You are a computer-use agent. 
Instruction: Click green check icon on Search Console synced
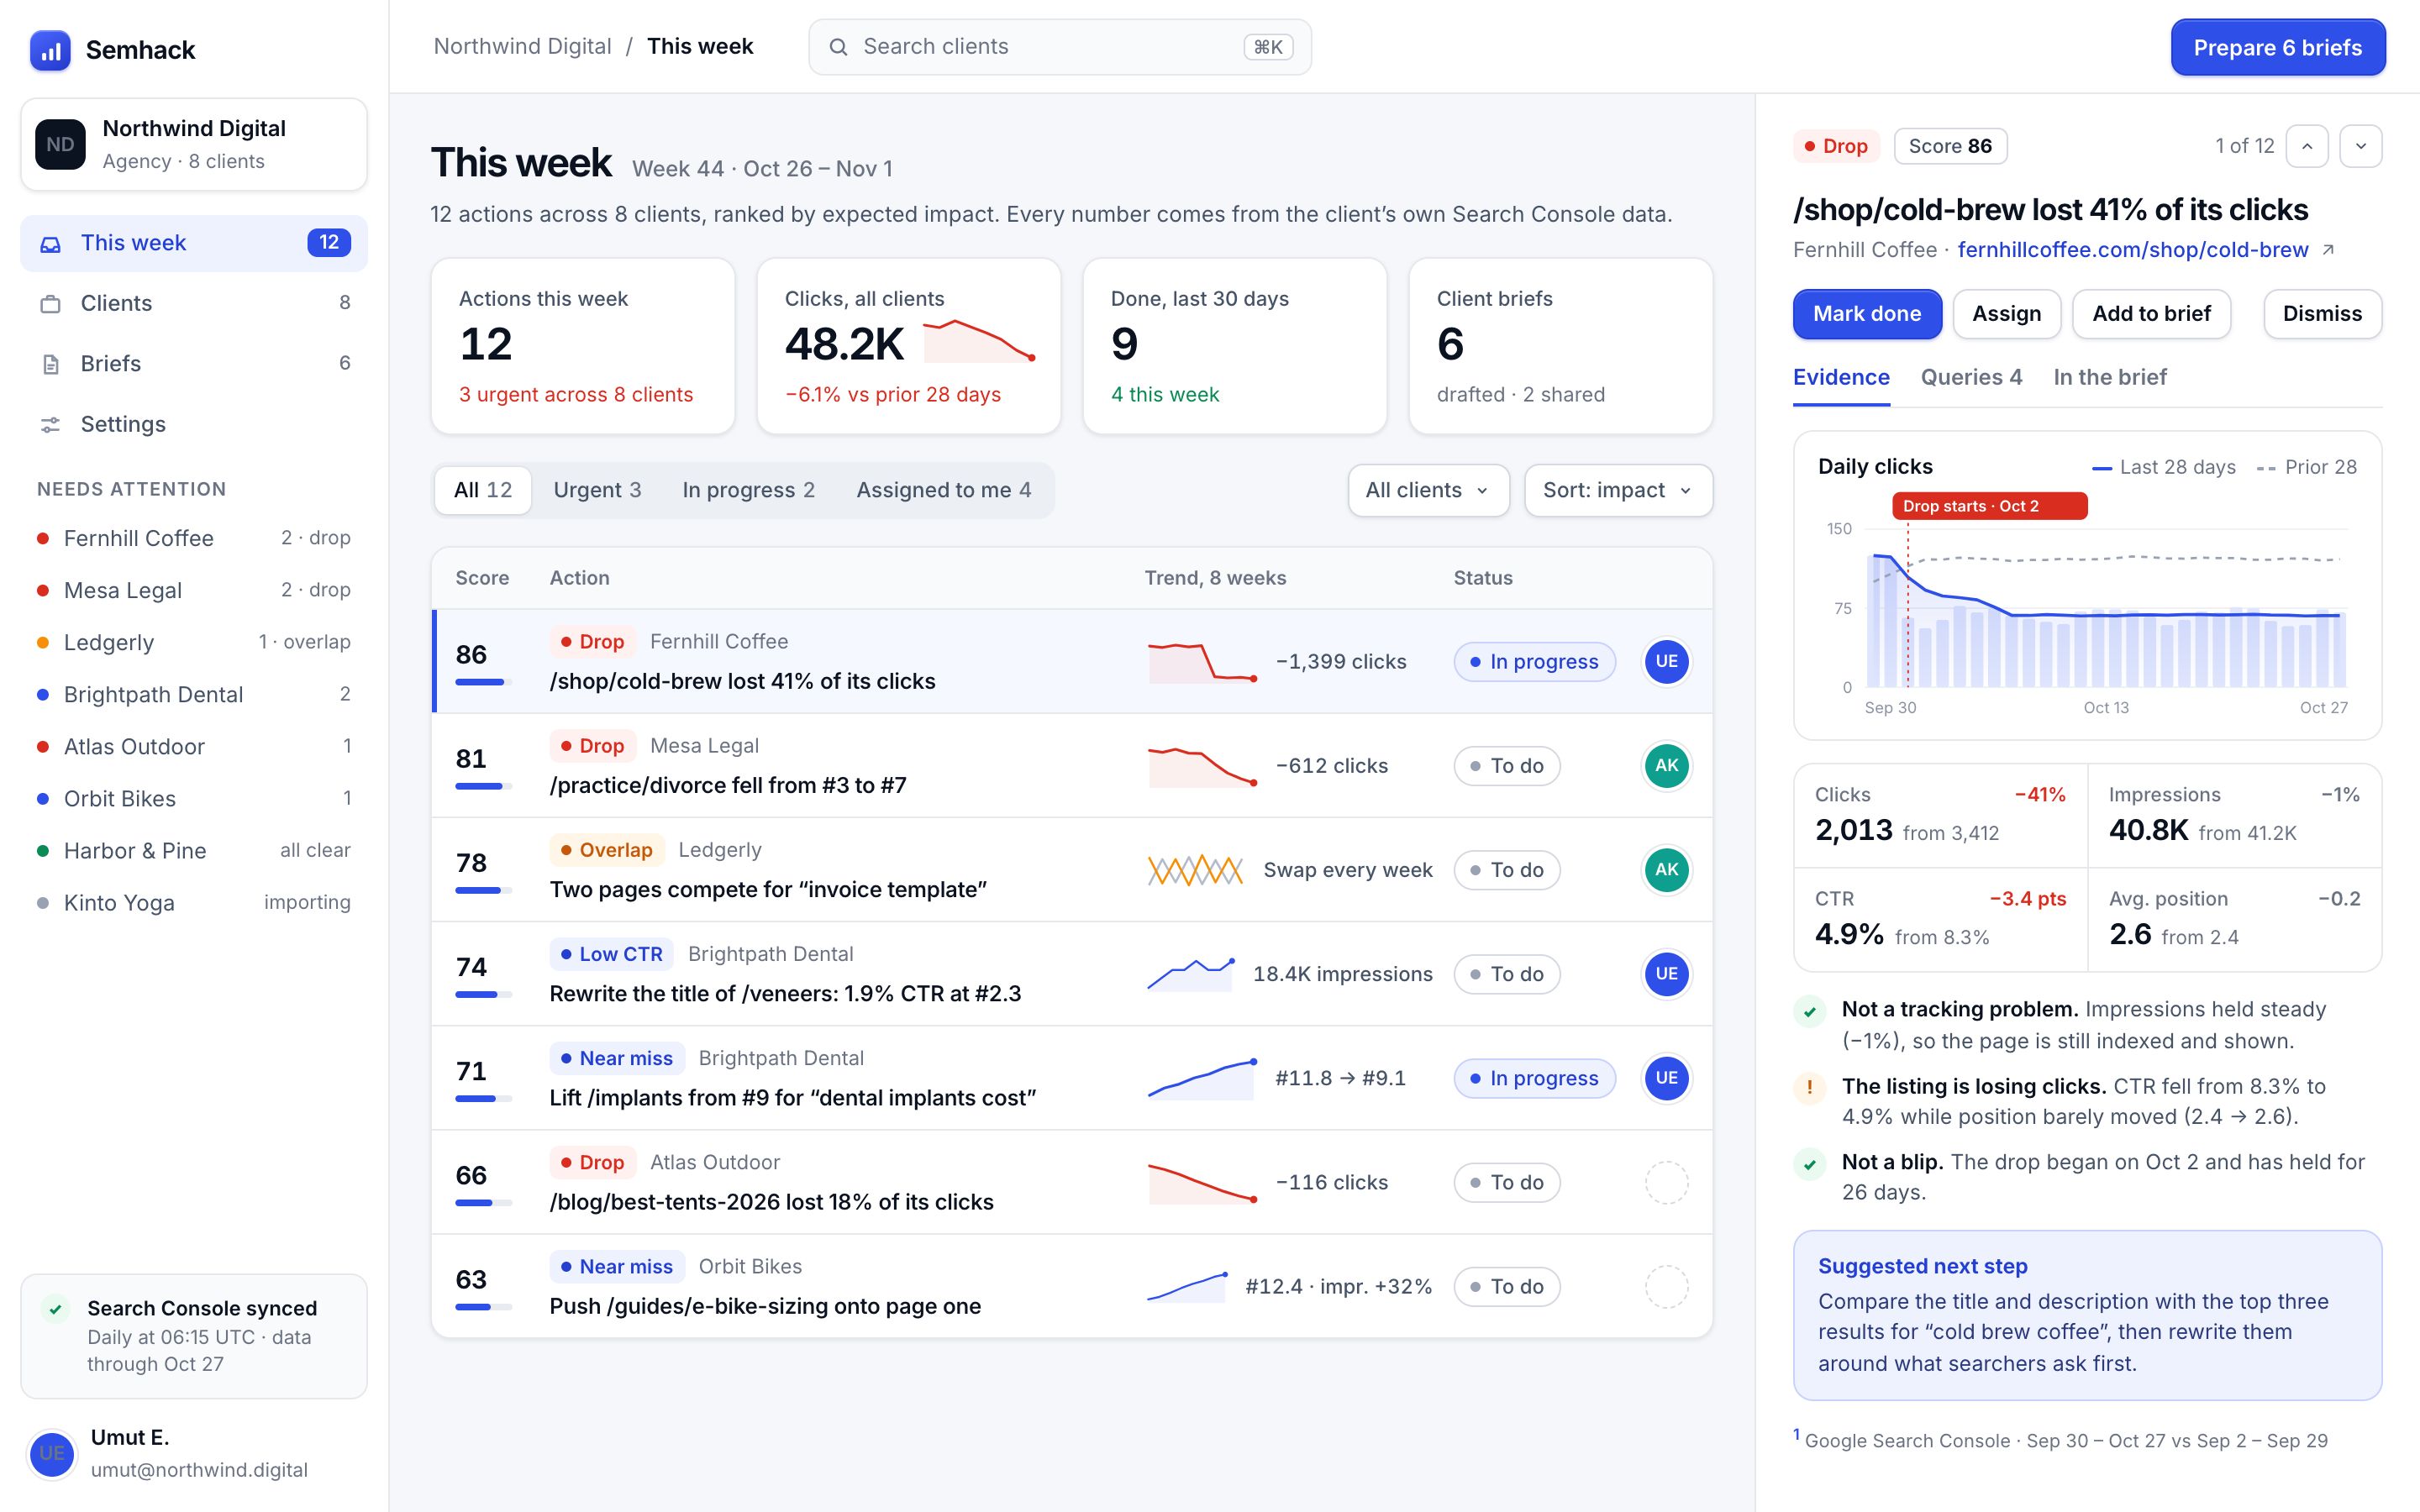click(x=56, y=1309)
